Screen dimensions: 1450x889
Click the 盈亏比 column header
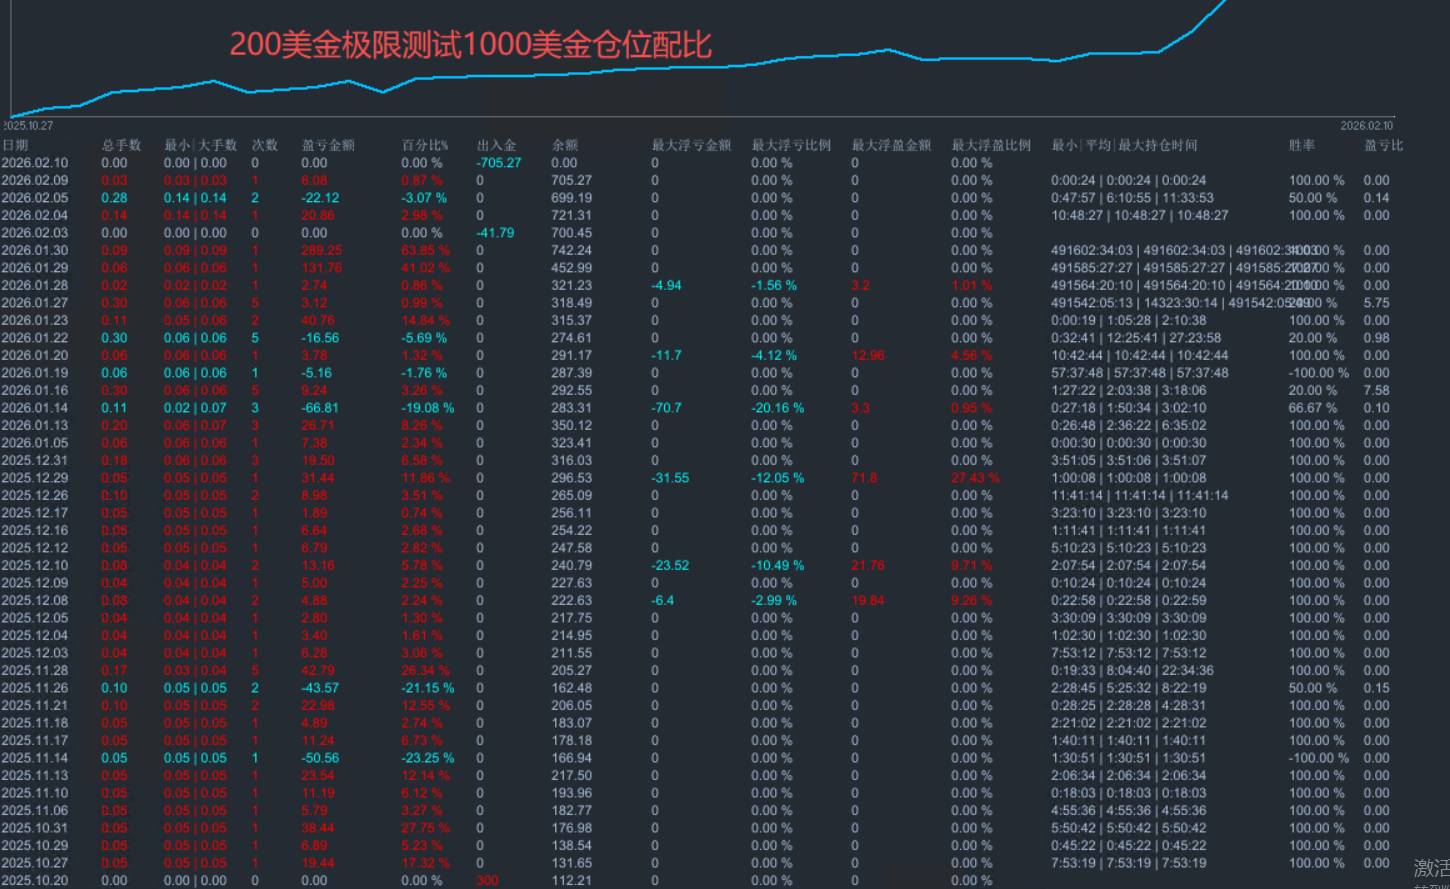coord(1384,145)
